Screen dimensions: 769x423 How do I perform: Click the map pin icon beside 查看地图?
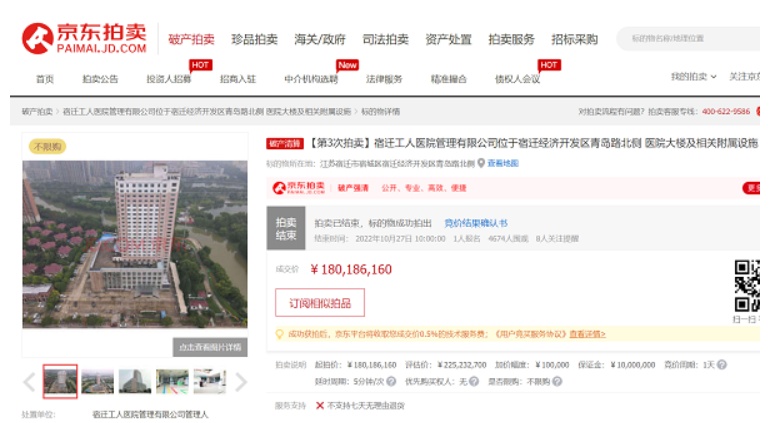point(480,162)
